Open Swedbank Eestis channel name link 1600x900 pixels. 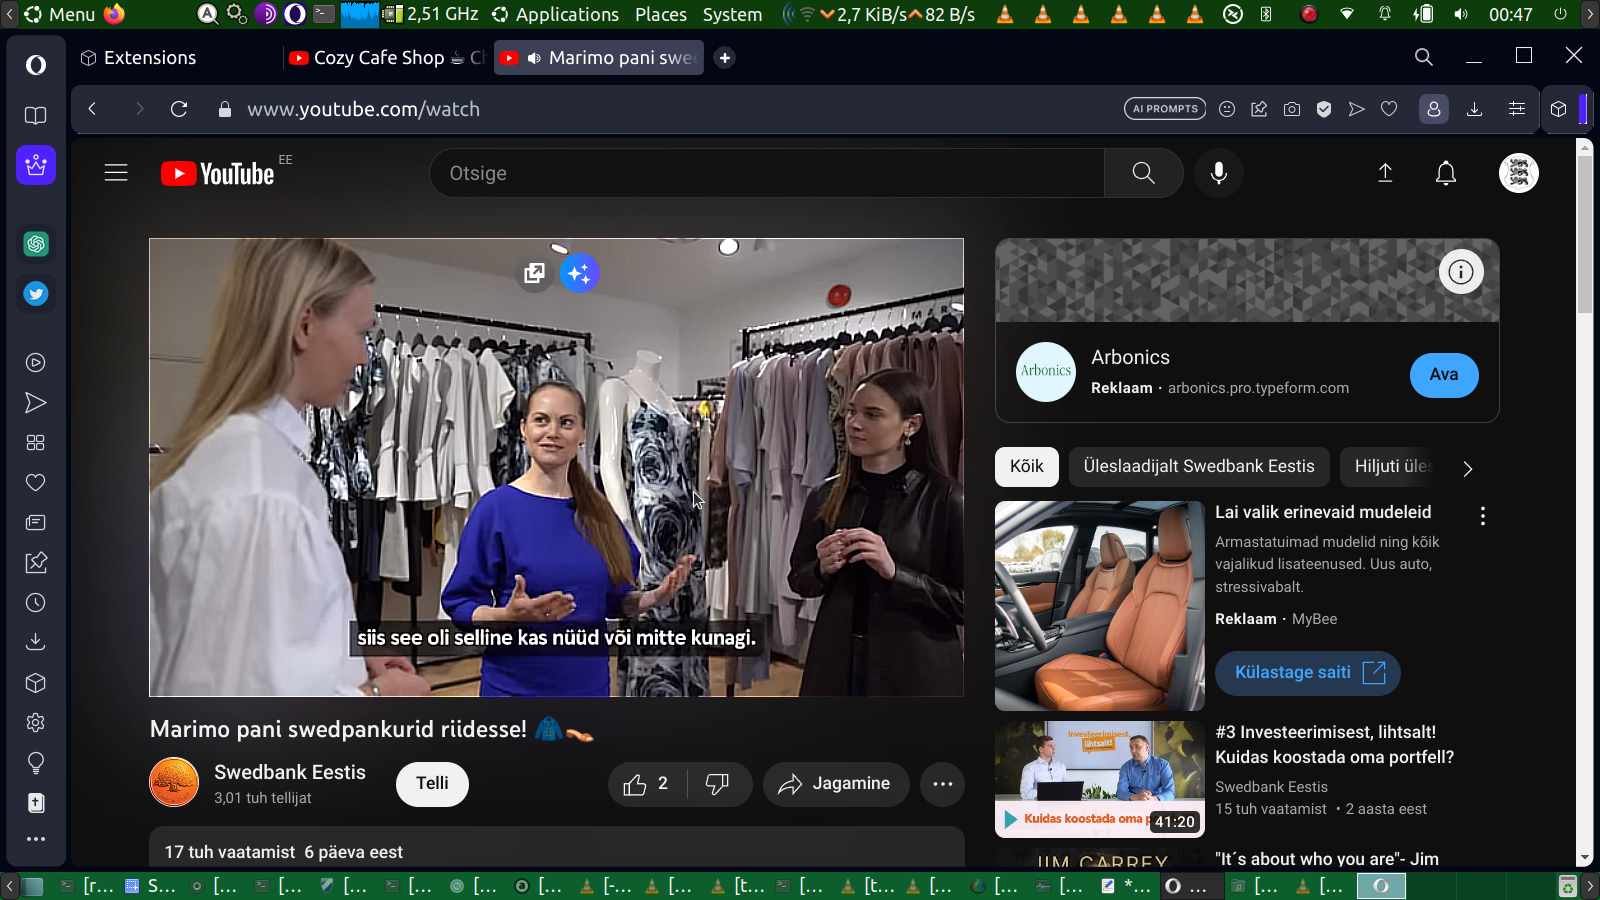[x=290, y=772]
